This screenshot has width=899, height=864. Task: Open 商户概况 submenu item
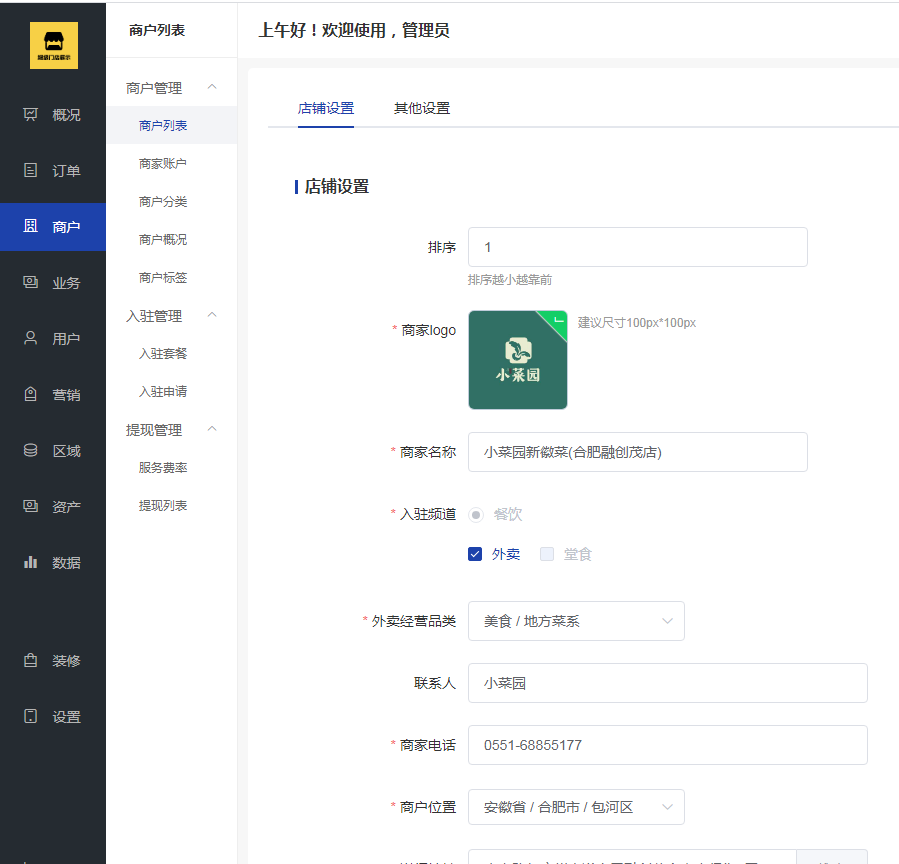163,239
